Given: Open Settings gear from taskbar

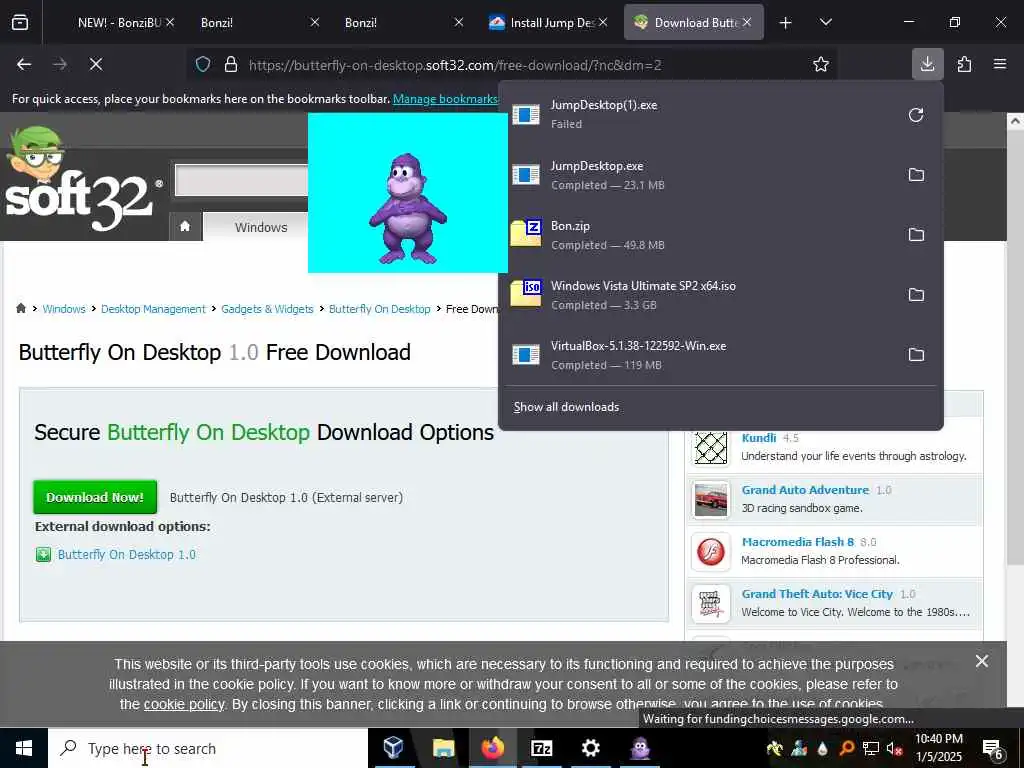Looking at the screenshot, I should [x=591, y=748].
